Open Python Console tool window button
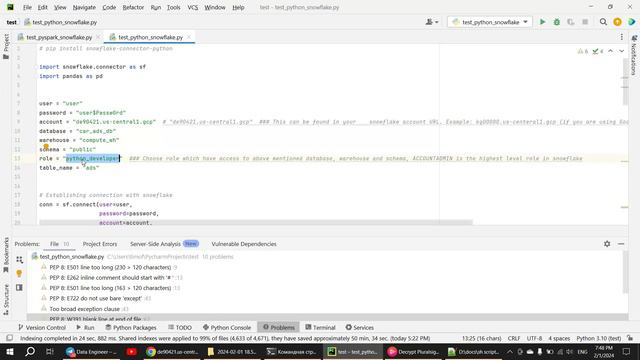The image size is (640, 360). 227,327
